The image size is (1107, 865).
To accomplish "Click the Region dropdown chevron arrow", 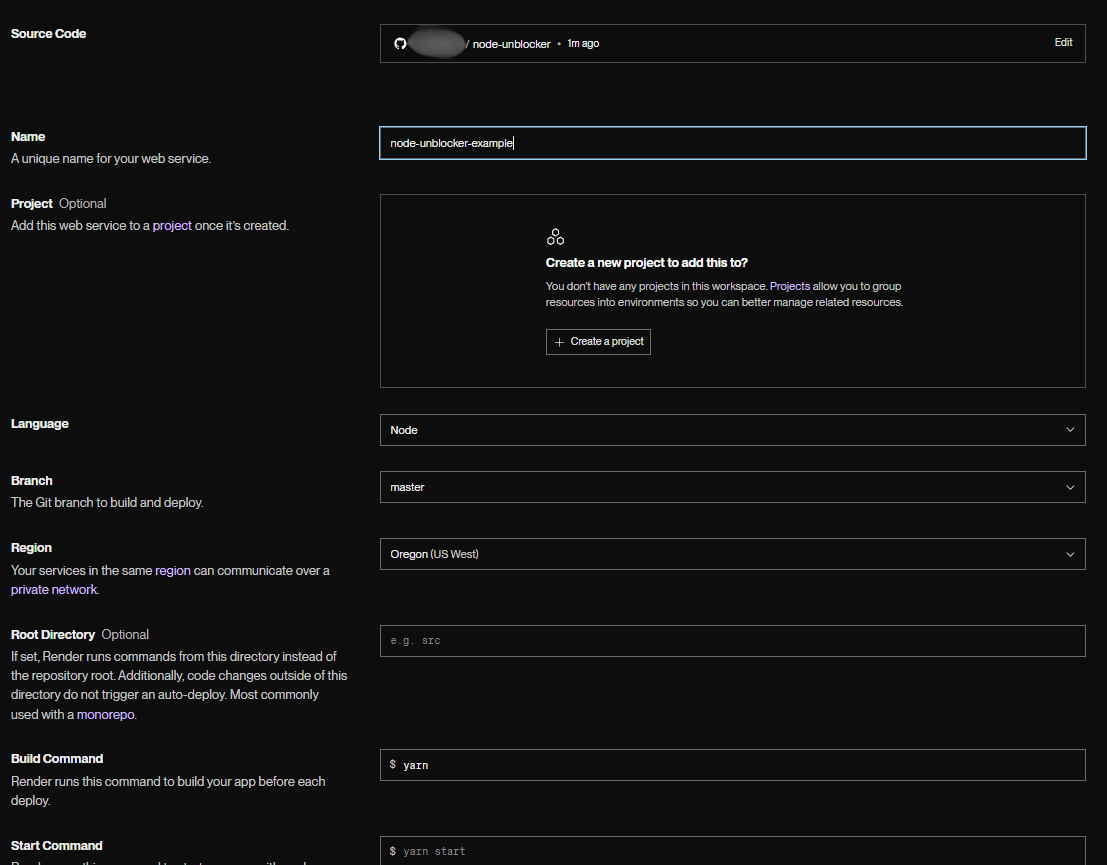I will [1070, 554].
